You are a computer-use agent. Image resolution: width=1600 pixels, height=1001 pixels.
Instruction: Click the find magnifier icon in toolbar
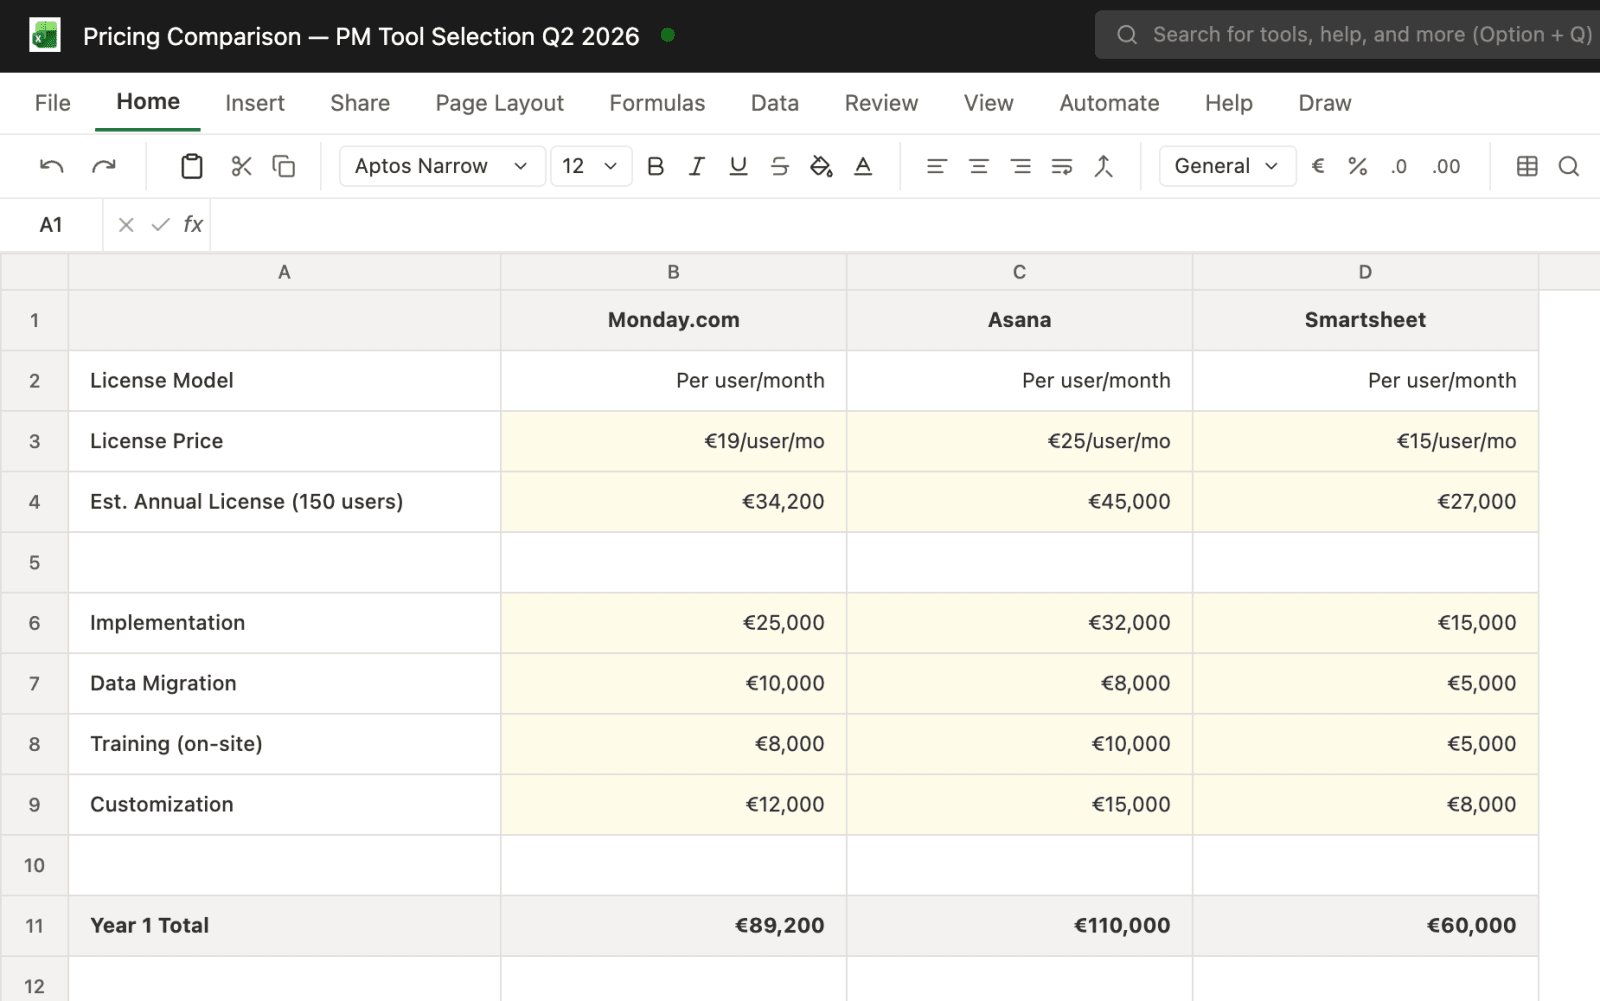(x=1569, y=166)
